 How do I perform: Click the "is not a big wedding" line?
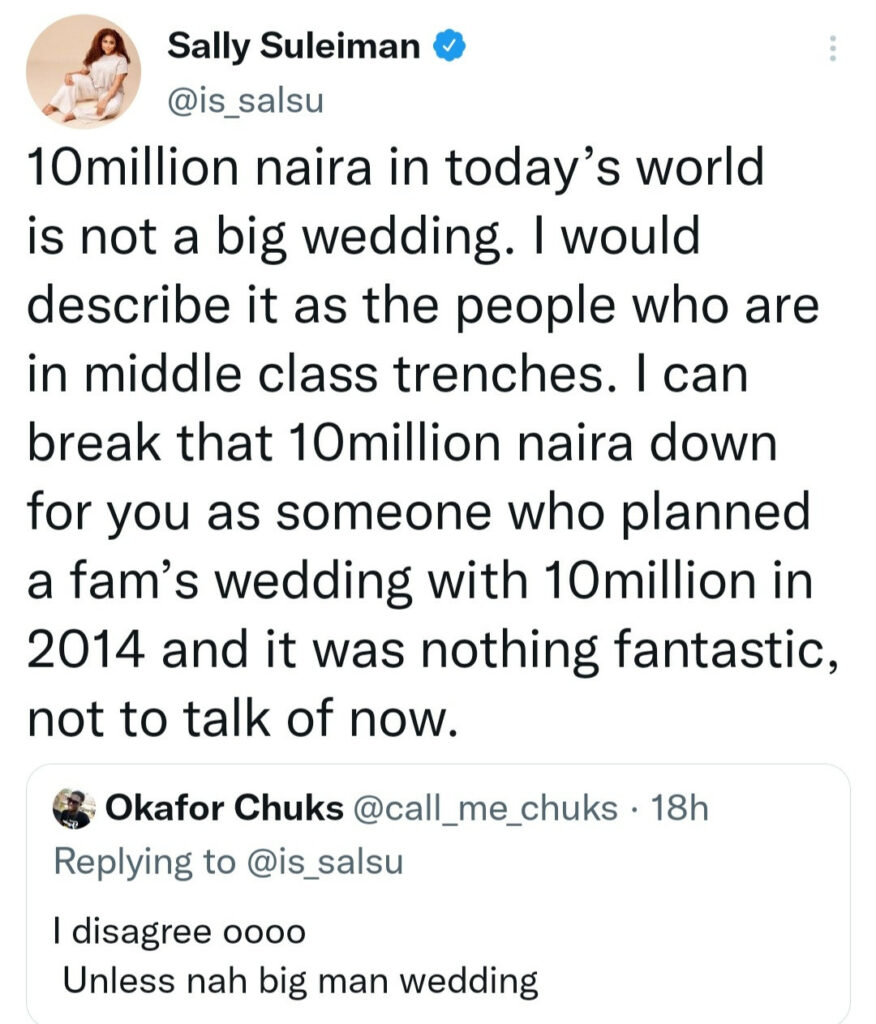point(362,237)
